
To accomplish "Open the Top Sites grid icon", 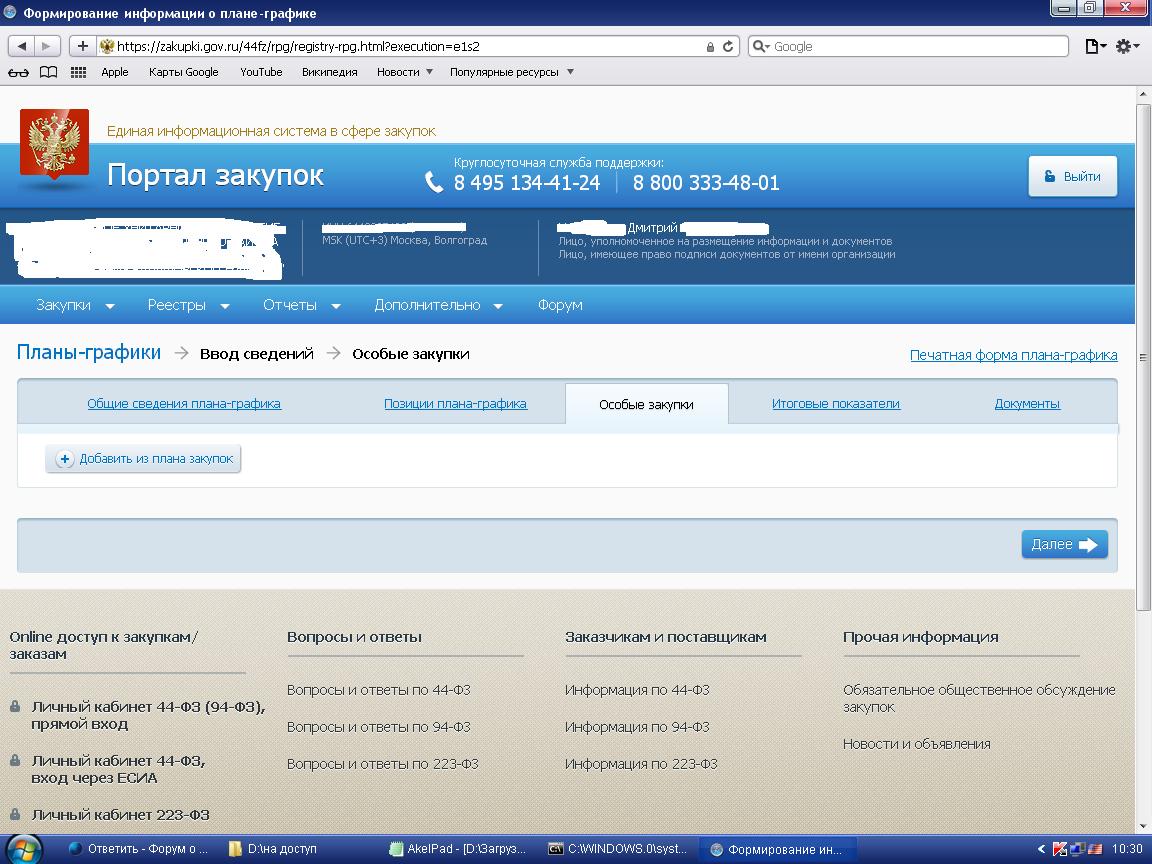I will [78, 72].
